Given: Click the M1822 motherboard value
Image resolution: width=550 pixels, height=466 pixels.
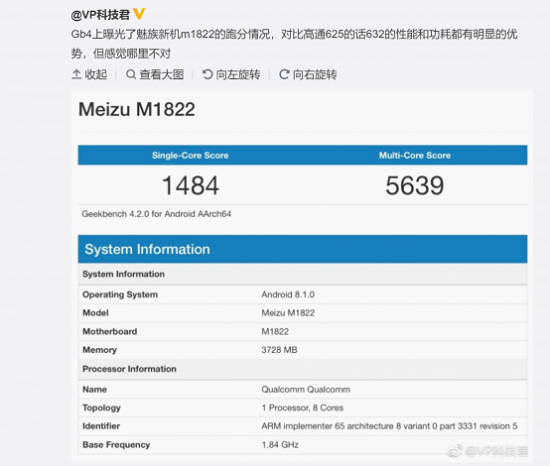Looking at the screenshot, I should (275, 331).
